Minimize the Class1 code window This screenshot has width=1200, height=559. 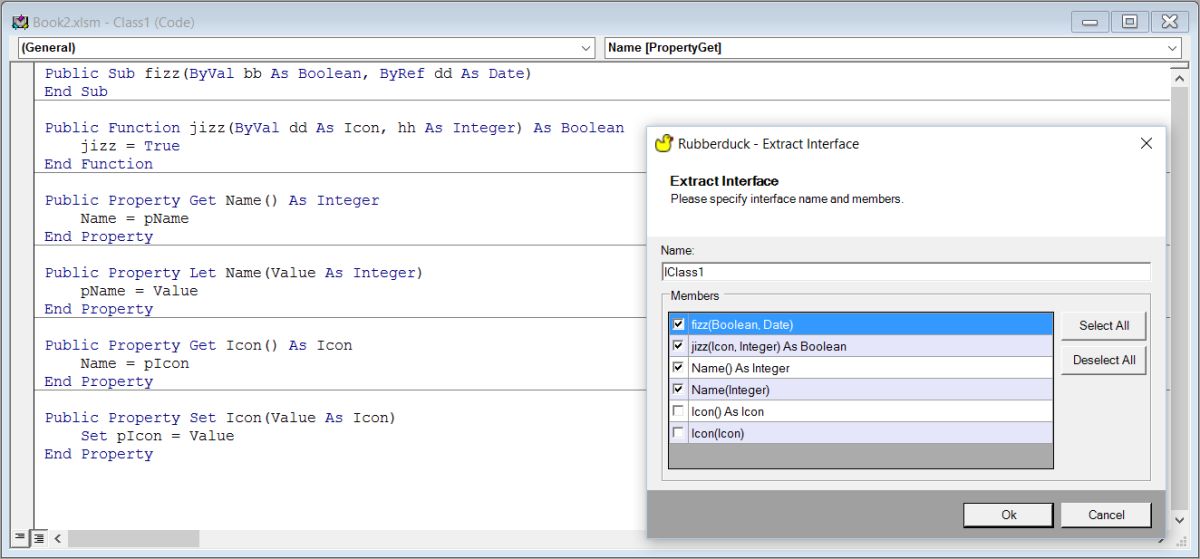click(1090, 21)
